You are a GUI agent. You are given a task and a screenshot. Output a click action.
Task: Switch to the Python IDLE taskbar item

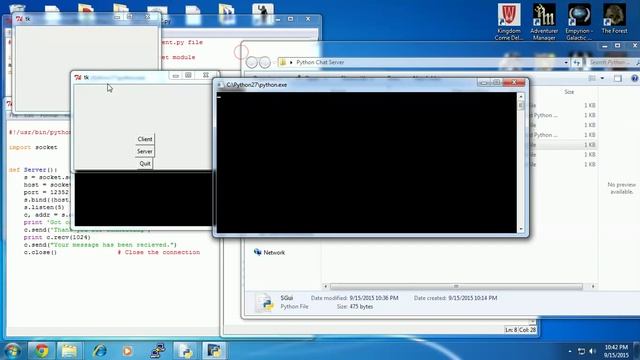186,351
